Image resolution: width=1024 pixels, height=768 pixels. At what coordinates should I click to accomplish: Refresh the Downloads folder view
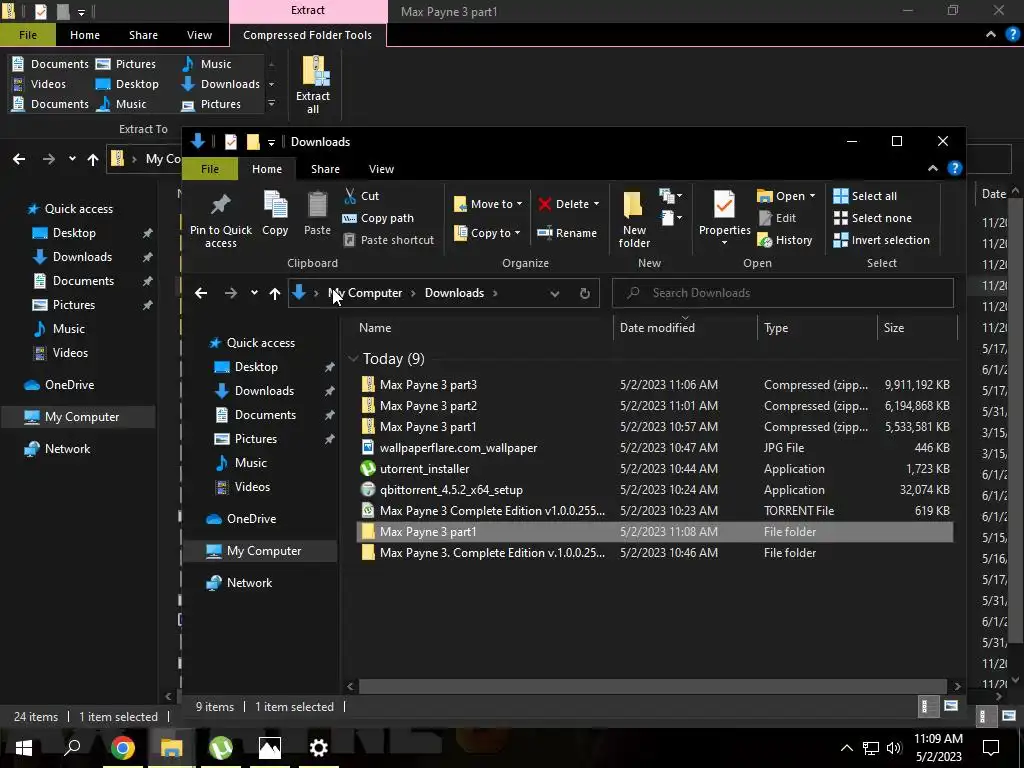[x=584, y=293]
